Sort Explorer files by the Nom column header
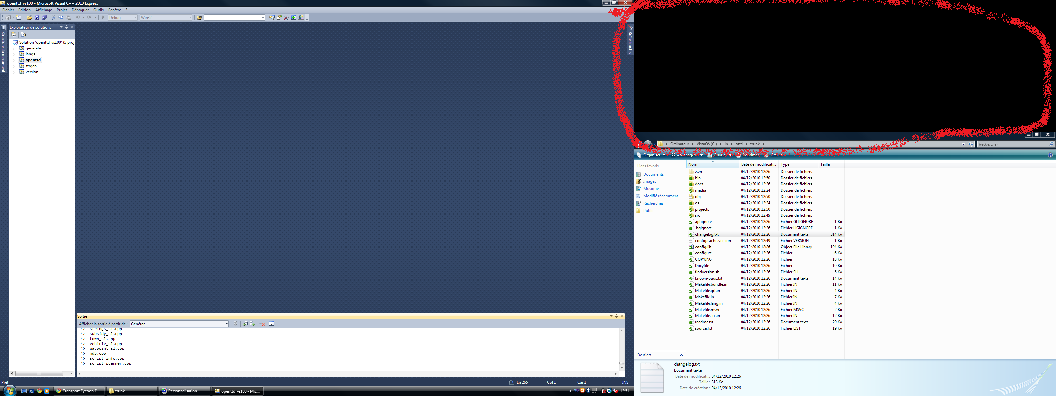The width and height of the screenshot is (1056, 396). coord(712,164)
